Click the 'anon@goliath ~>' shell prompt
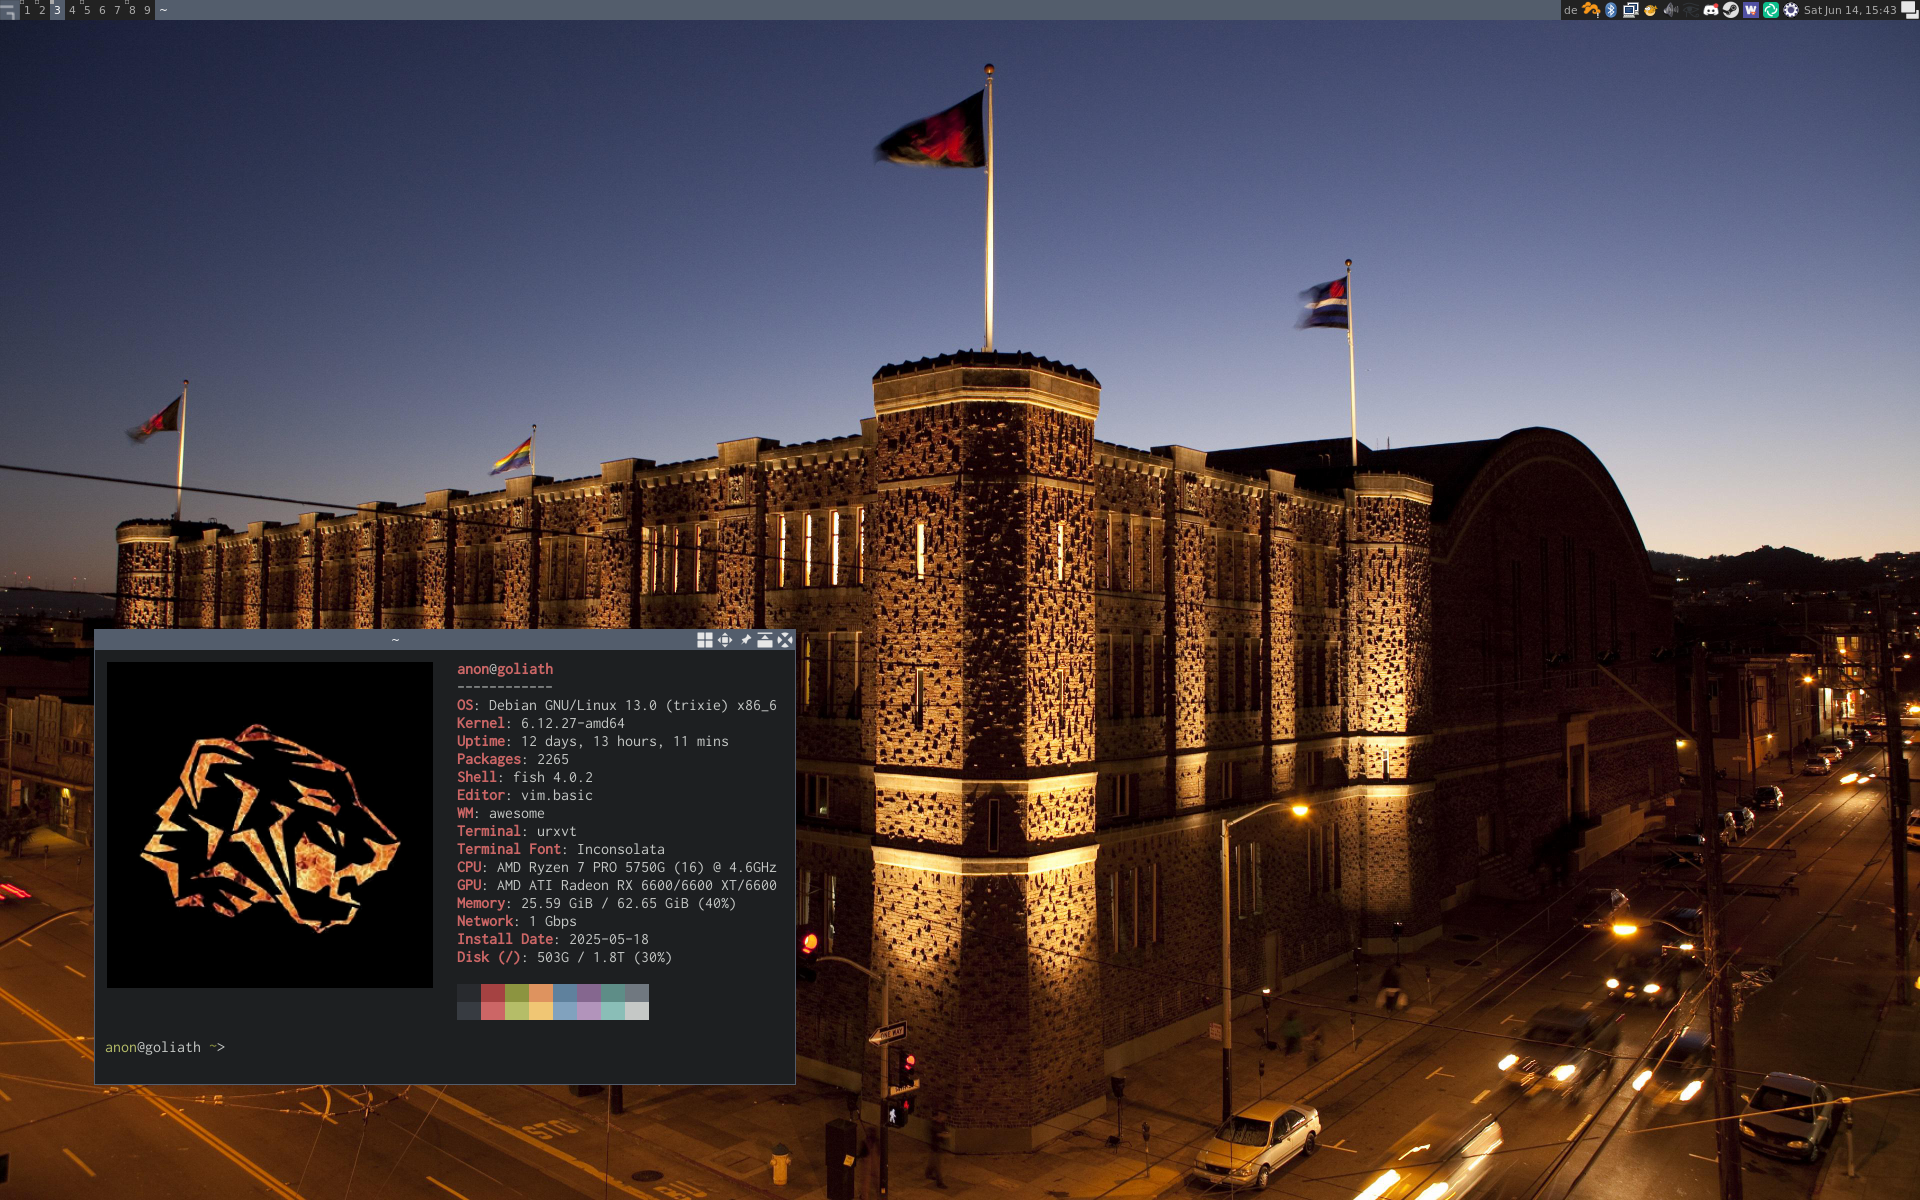Screen dimensions: 1920x1200 coord(165,1047)
